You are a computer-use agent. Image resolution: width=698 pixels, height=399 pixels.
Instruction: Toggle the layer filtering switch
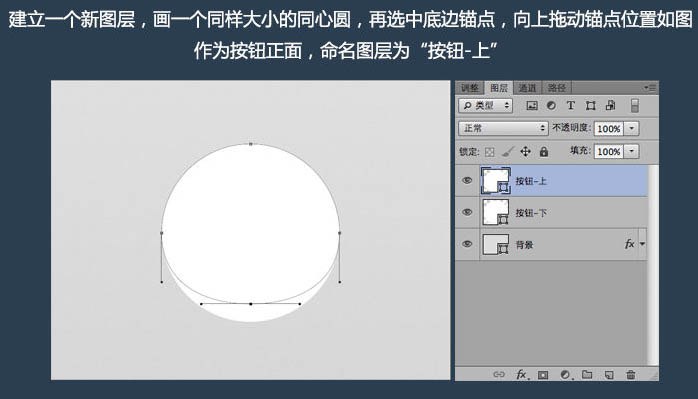pos(635,106)
